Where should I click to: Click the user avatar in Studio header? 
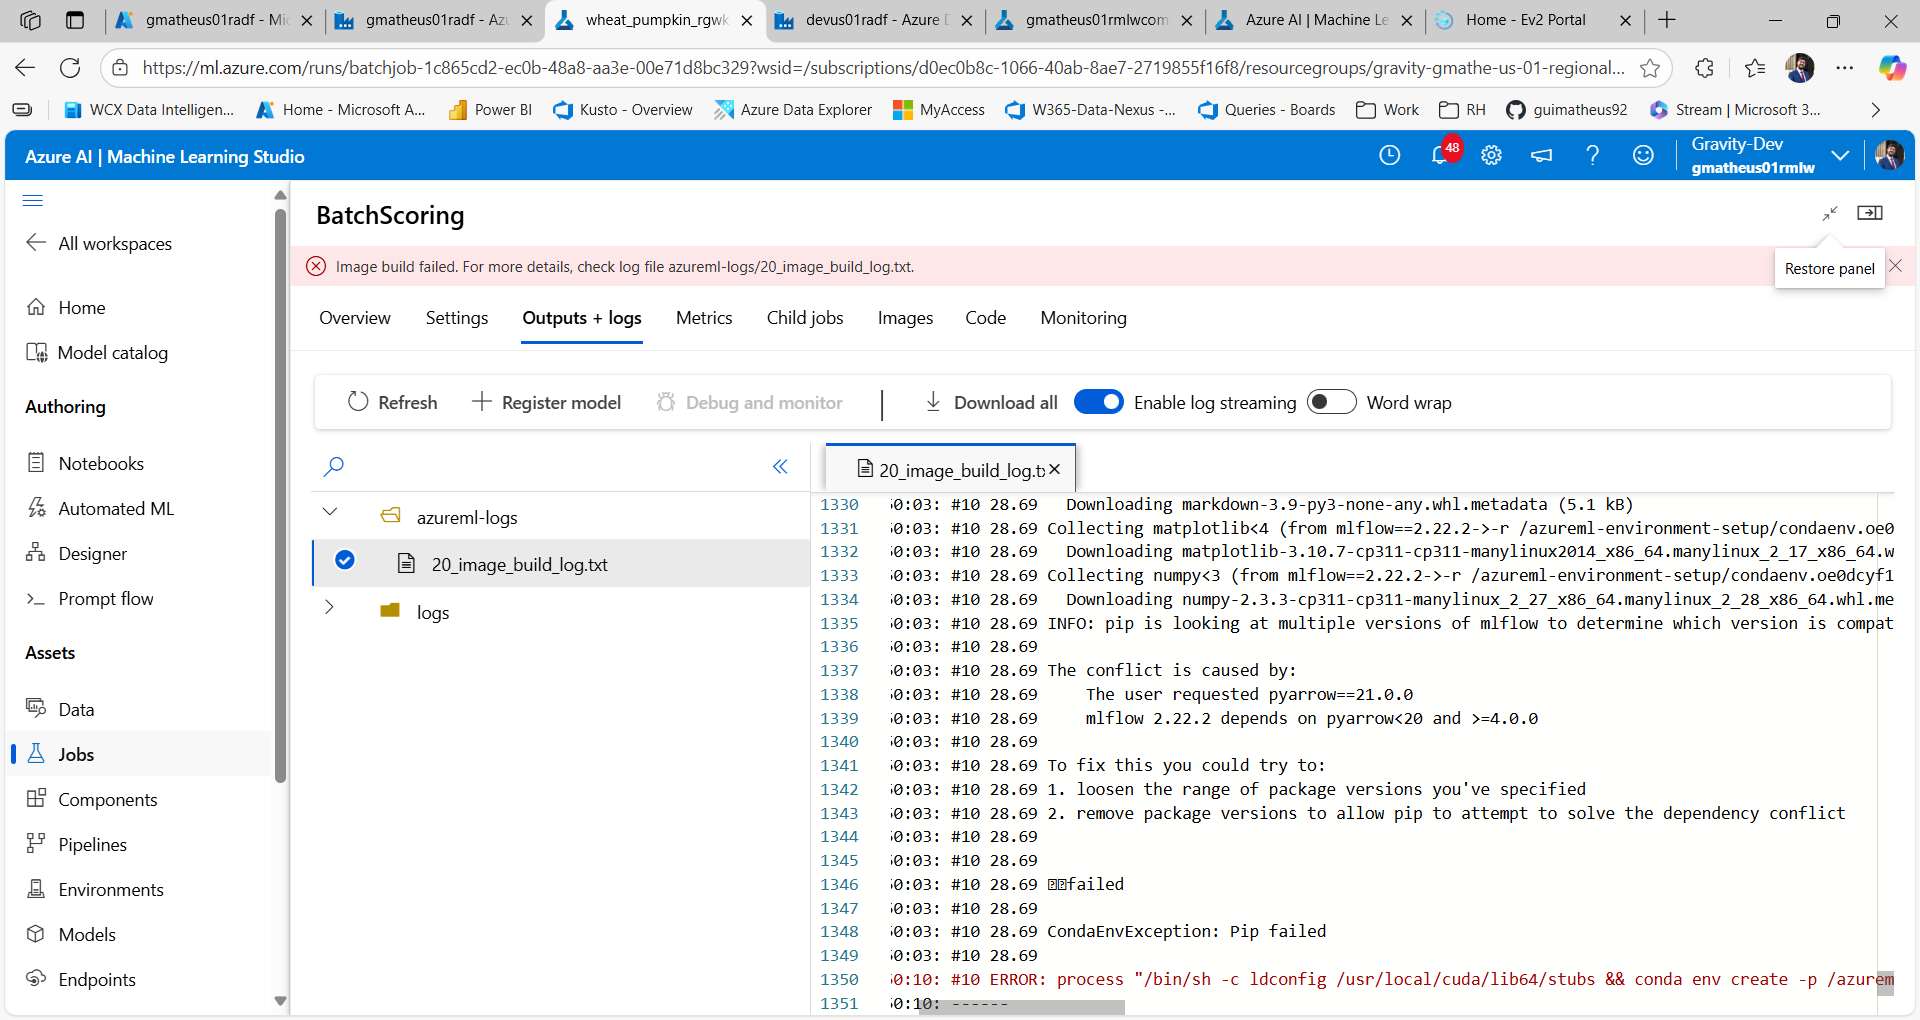[1889, 155]
